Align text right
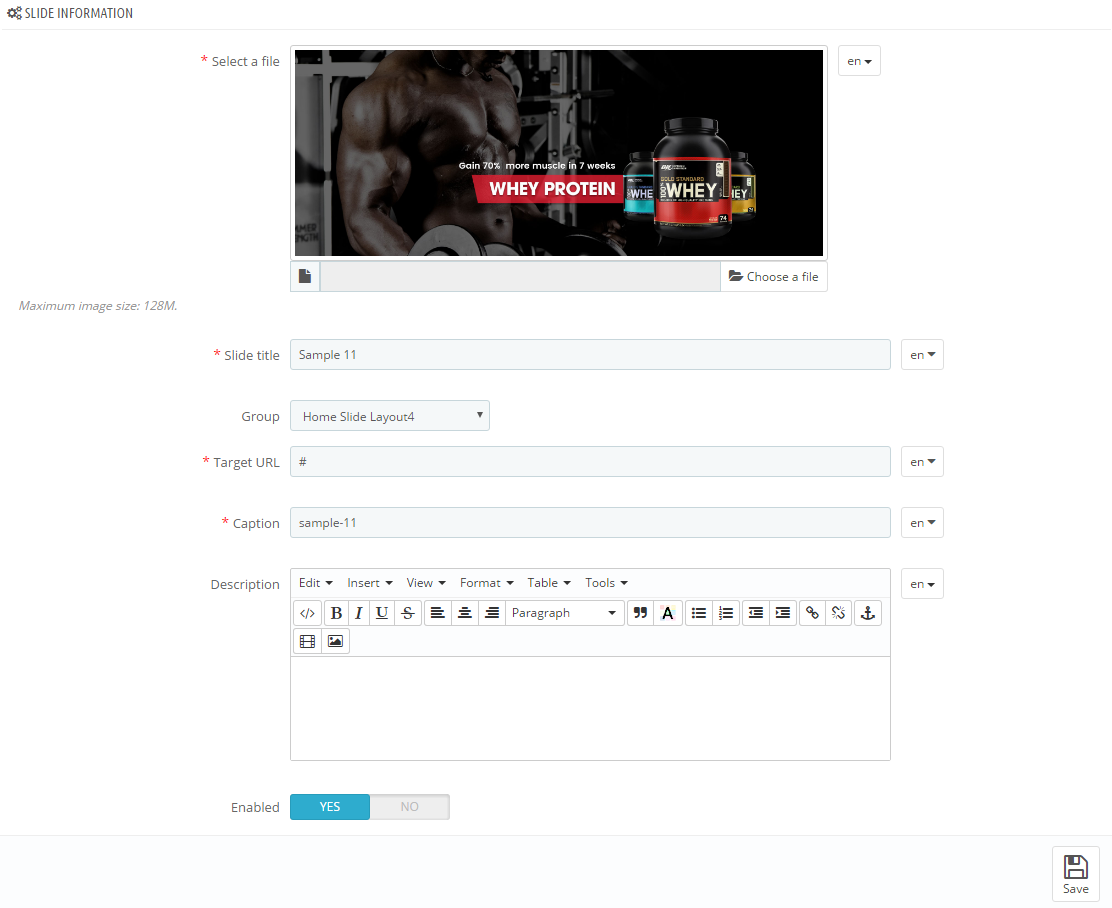The width and height of the screenshot is (1112, 908). [x=491, y=613]
